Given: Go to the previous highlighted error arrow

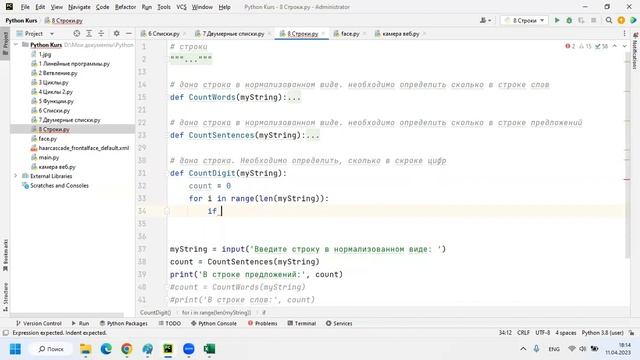Looking at the screenshot, I should point(615,47).
